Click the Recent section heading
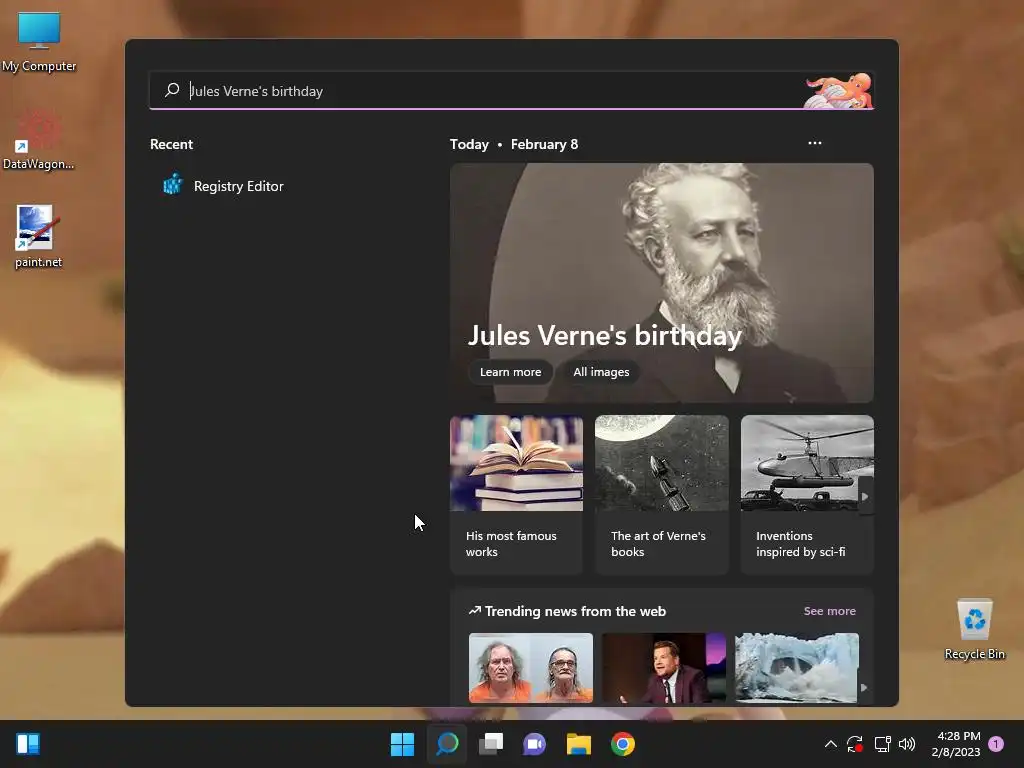 pyautogui.click(x=171, y=144)
